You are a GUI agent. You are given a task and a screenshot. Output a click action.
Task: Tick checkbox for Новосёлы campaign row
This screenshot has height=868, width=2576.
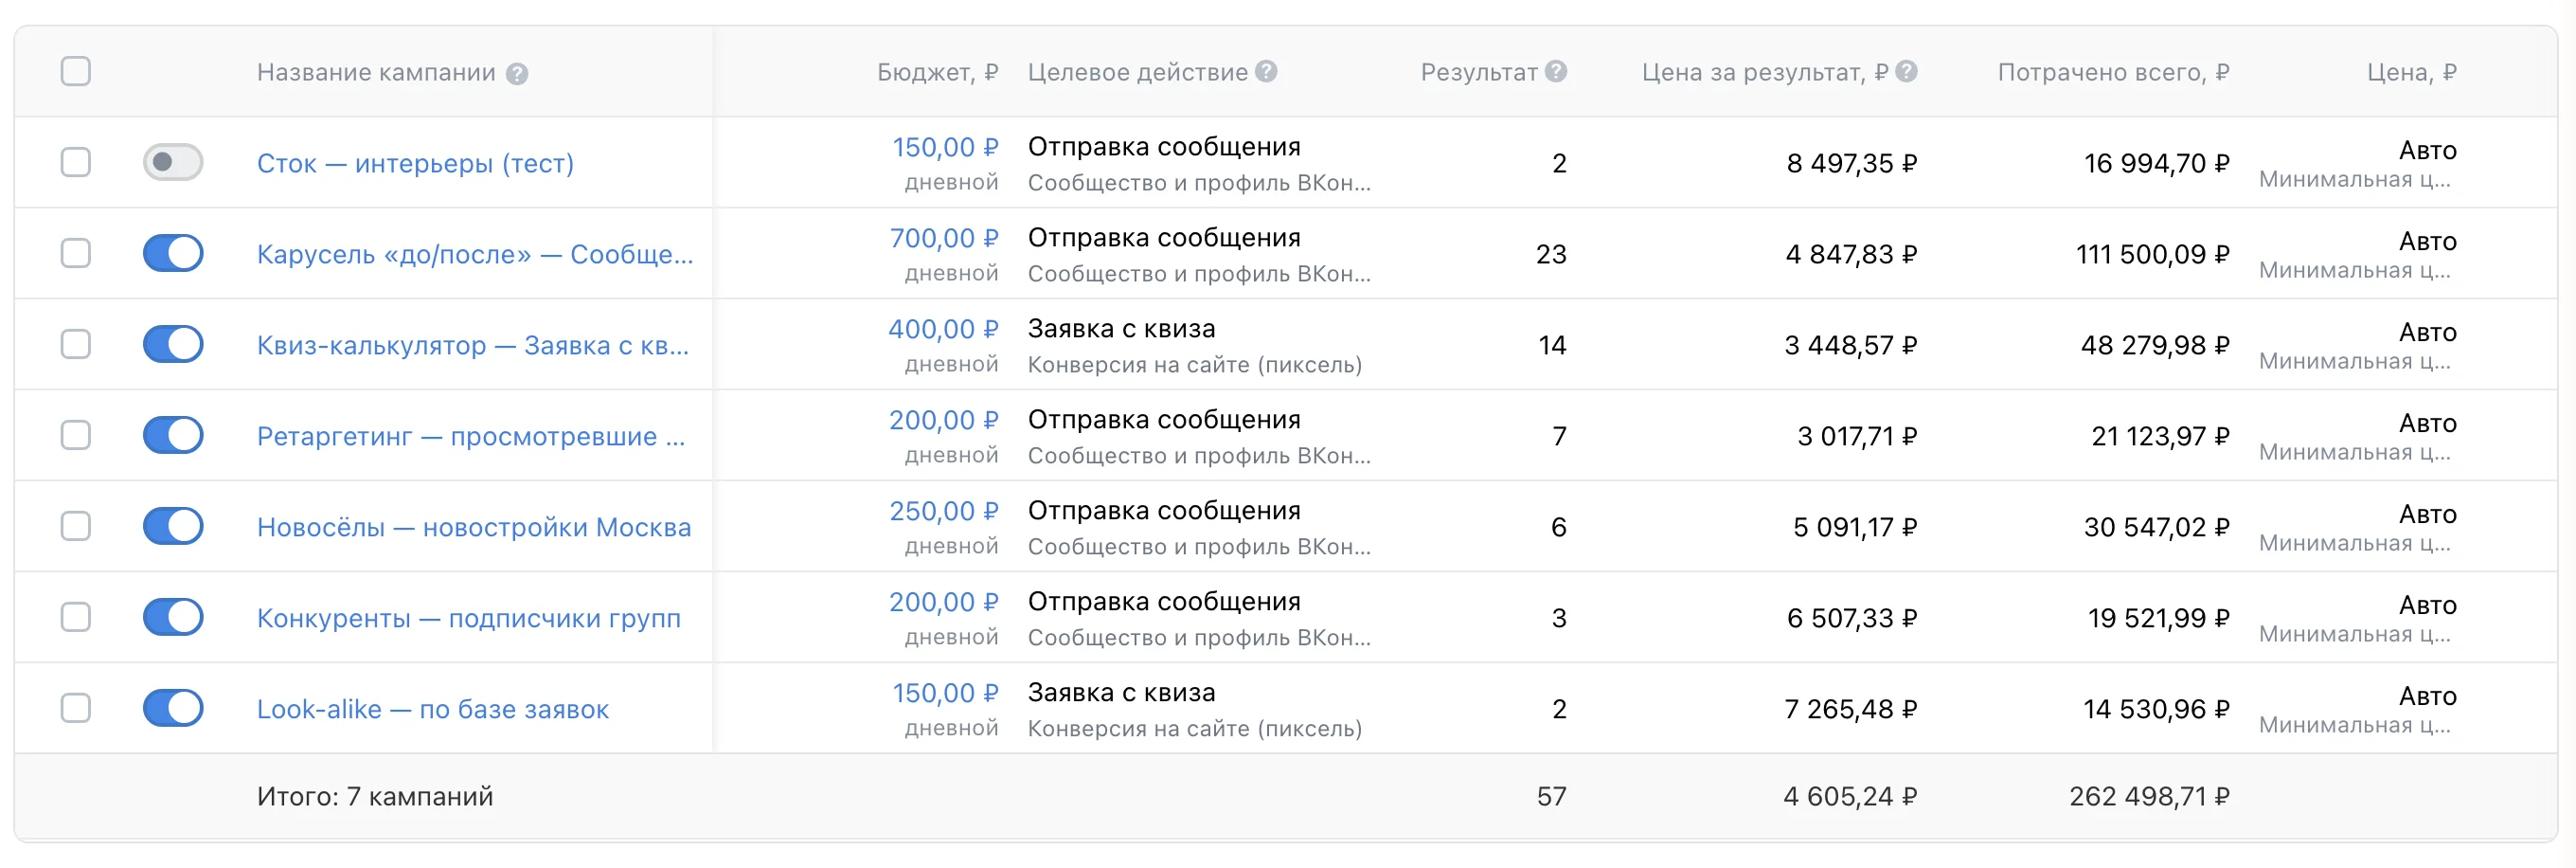(x=76, y=527)
